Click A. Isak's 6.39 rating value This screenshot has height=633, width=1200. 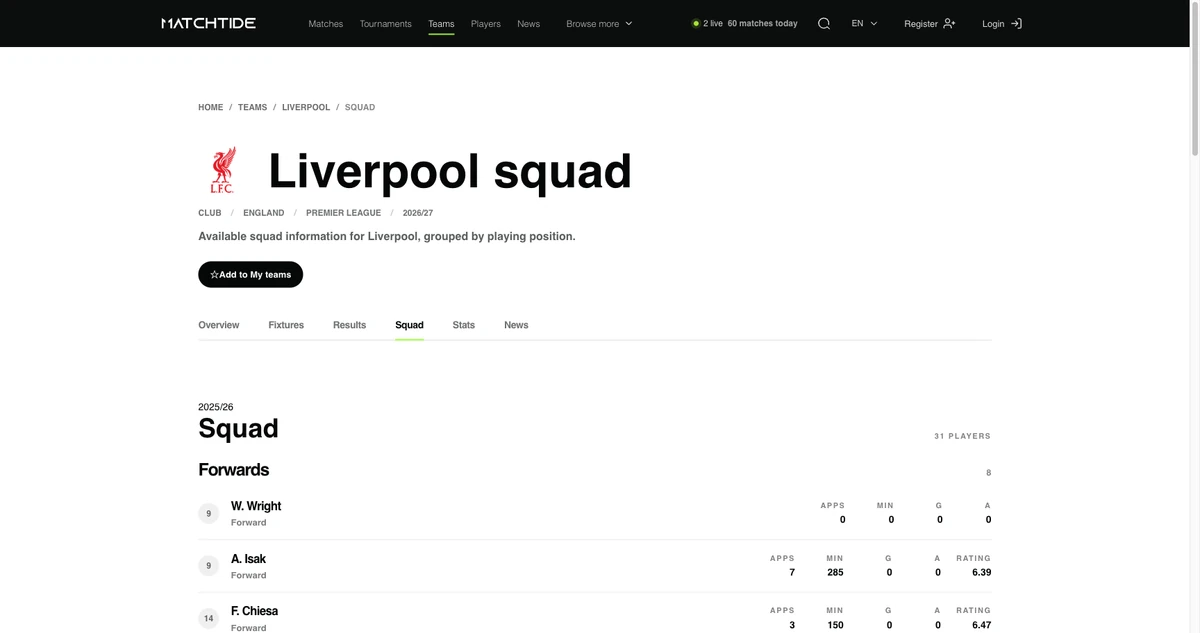pyautogui.click(x=980, y=572)
